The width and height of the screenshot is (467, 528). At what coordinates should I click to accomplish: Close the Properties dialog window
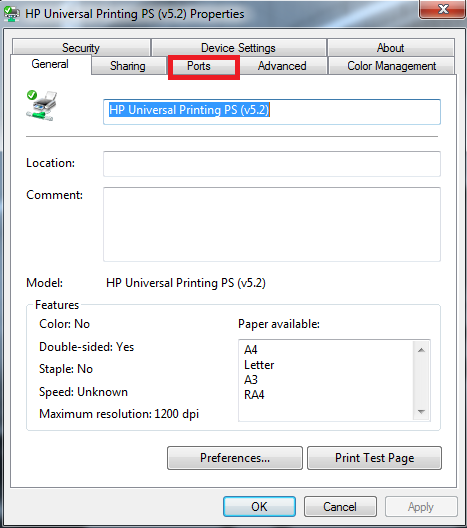(443, 9)
